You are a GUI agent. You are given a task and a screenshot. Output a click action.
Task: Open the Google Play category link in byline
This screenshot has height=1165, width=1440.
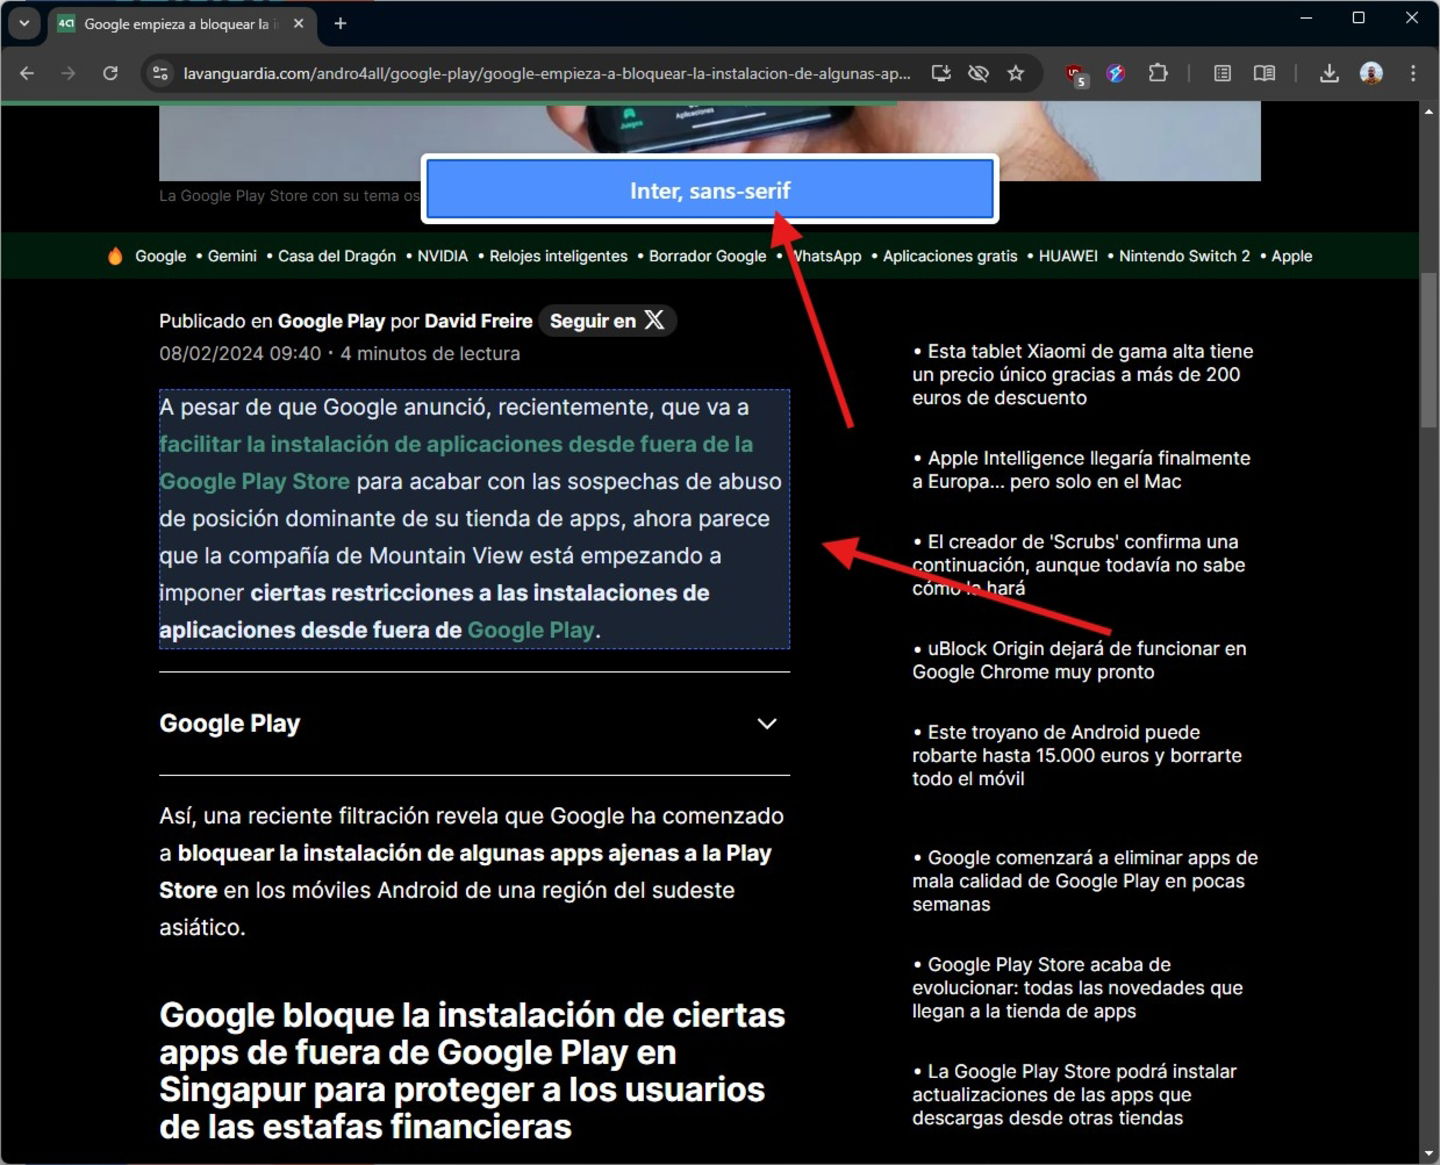pyautogui.click(x=331, y=321)
